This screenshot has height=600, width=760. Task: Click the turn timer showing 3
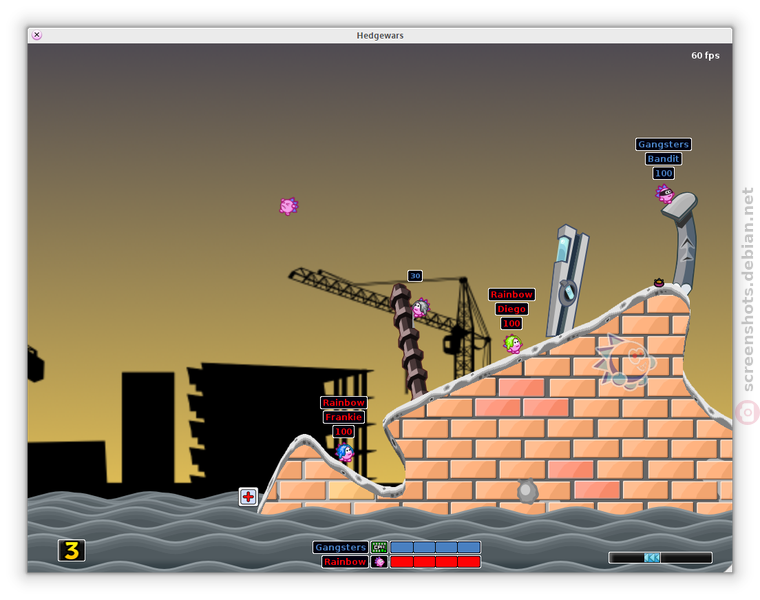(x=72, y=551)
